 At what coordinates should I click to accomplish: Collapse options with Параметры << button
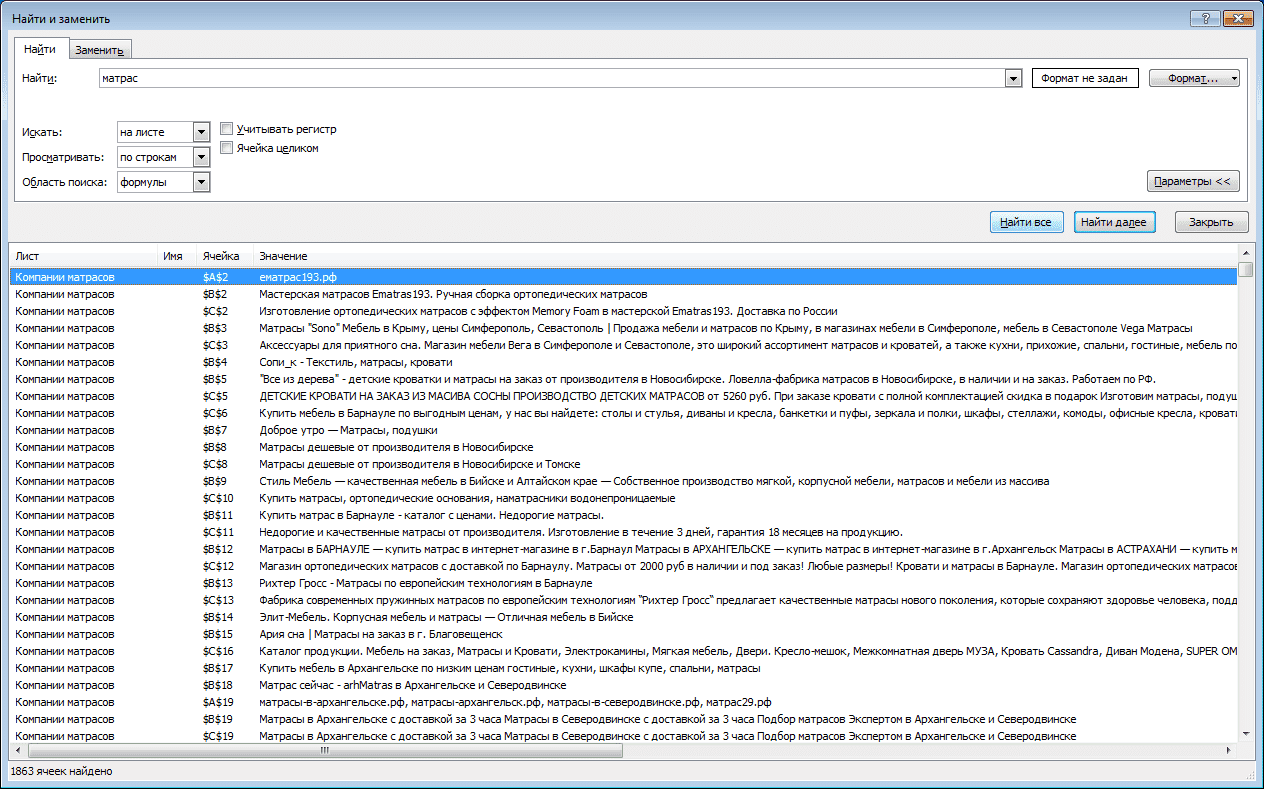(x=1194, y=182)
